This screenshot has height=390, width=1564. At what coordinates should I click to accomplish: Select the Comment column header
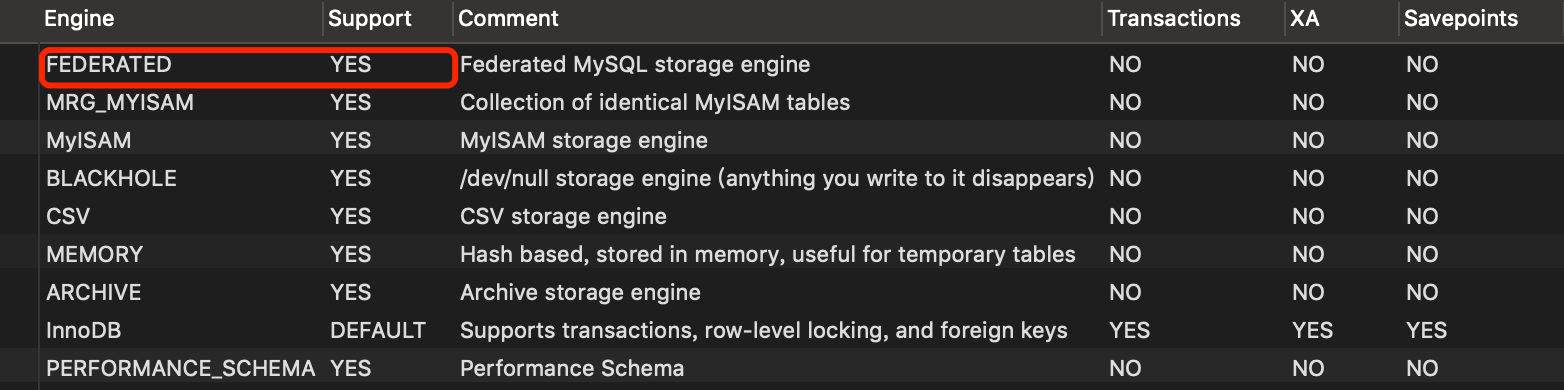pyautogui.click(x=508, y=18)
